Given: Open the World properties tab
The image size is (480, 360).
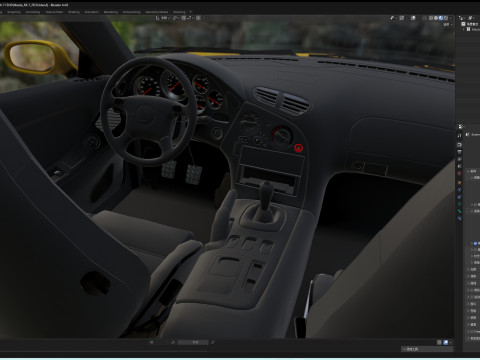Looking at the screenshot, I should point(459,173).
